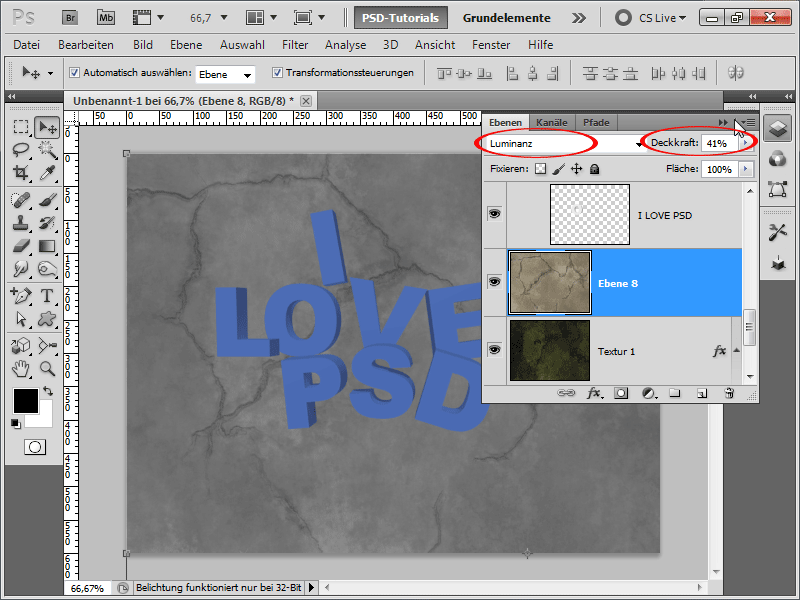The image size is (800, 600).
Task: Toggle lock position
Action: tap(577, 169)
